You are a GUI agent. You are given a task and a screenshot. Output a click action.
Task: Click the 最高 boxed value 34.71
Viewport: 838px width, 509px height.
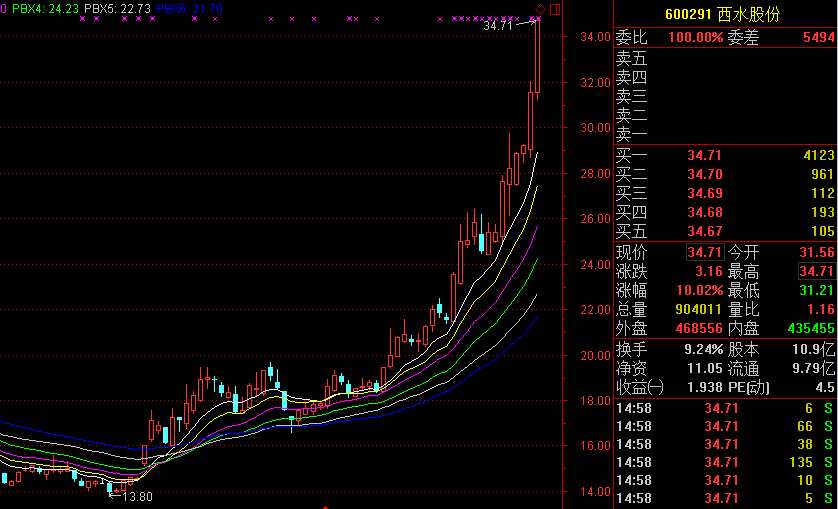(x=817, y=272)
